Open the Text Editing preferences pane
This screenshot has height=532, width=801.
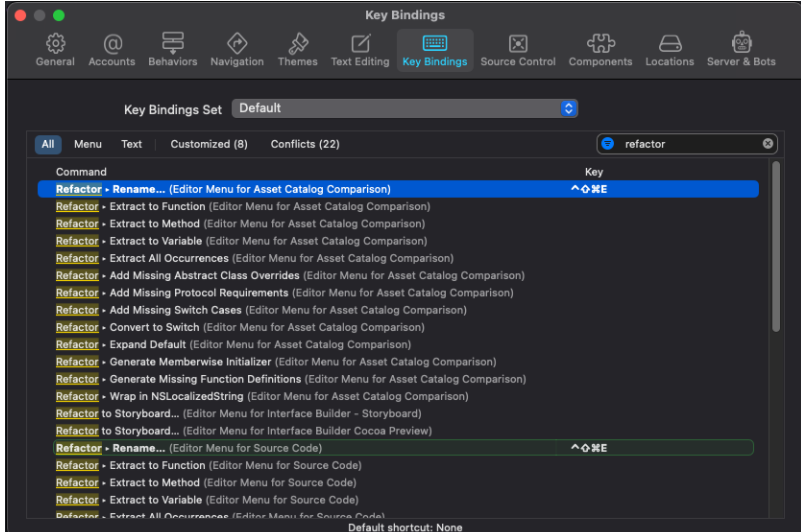click(x=360, y=50)
